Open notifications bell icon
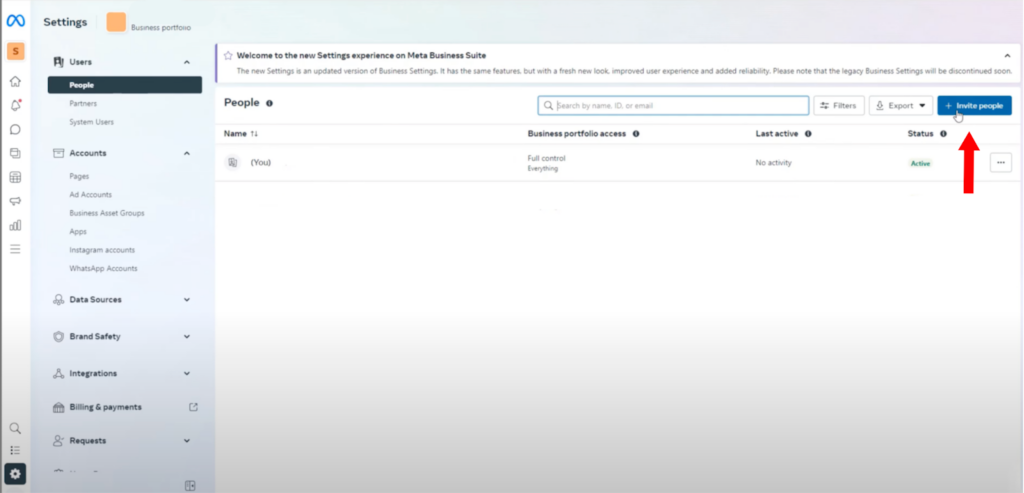 coord(15,105)
